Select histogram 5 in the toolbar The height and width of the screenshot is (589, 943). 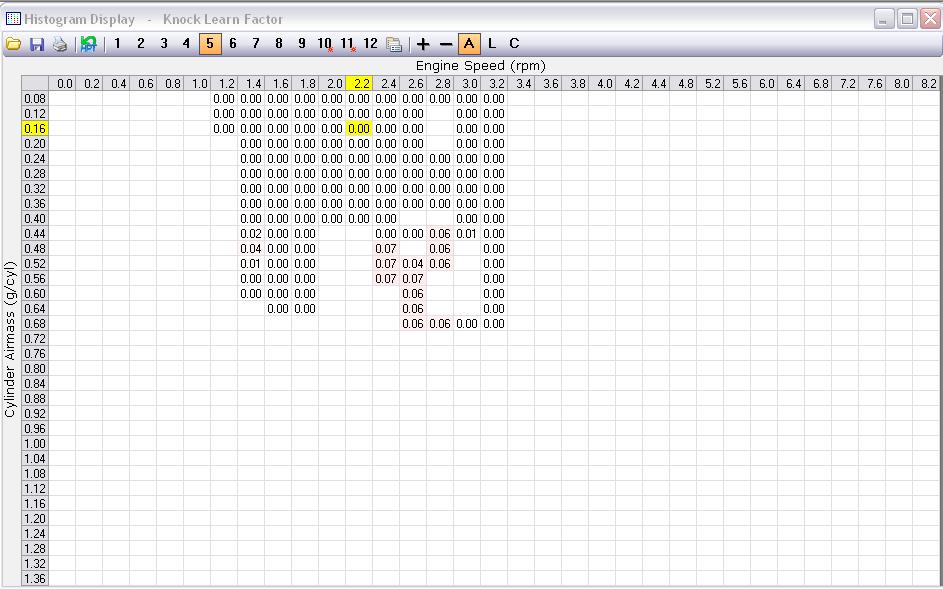[210, 43]
